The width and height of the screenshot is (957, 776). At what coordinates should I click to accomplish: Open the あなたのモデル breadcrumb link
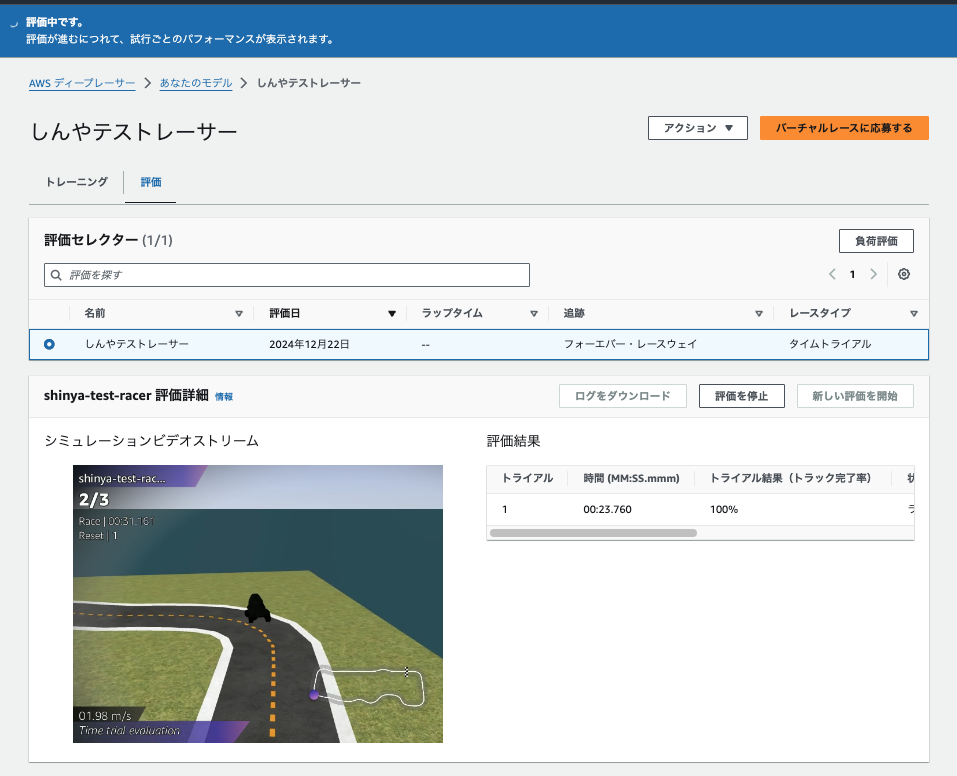tap(197, 83)
